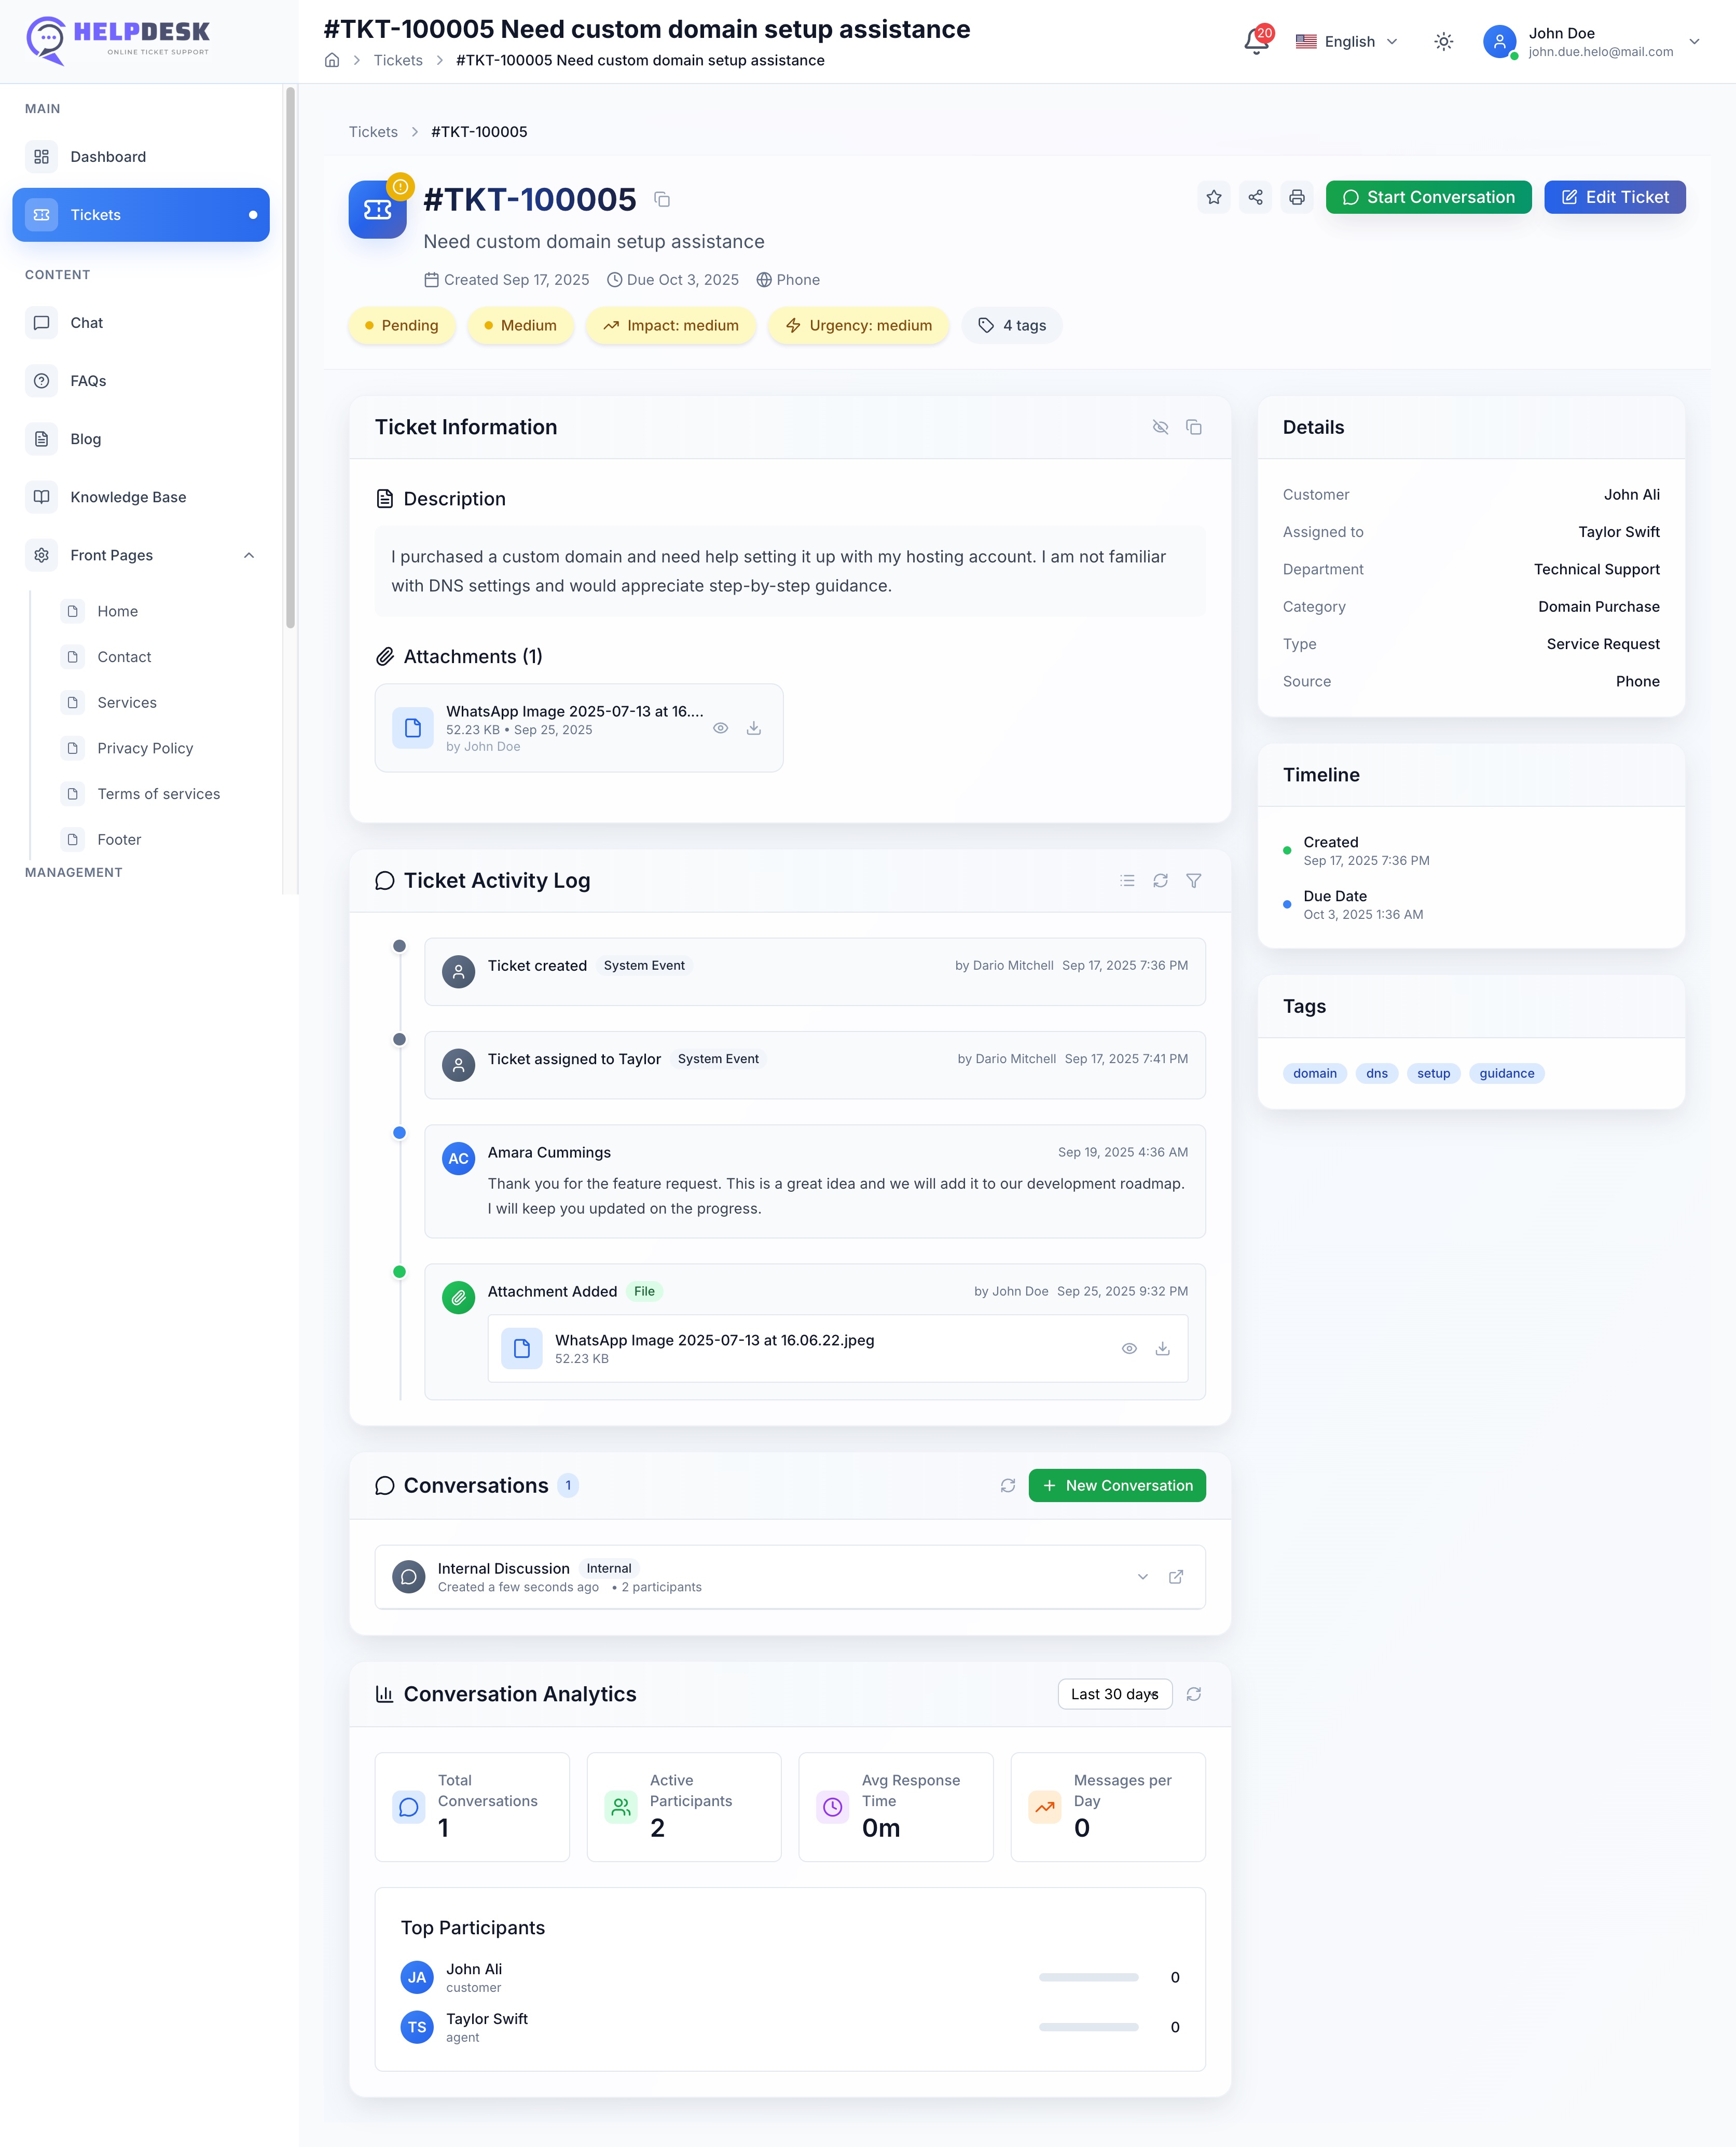Hide Ticket Information with eye-off icon
This screenshot has height=2147, width=1736.
click(1160, 427)
